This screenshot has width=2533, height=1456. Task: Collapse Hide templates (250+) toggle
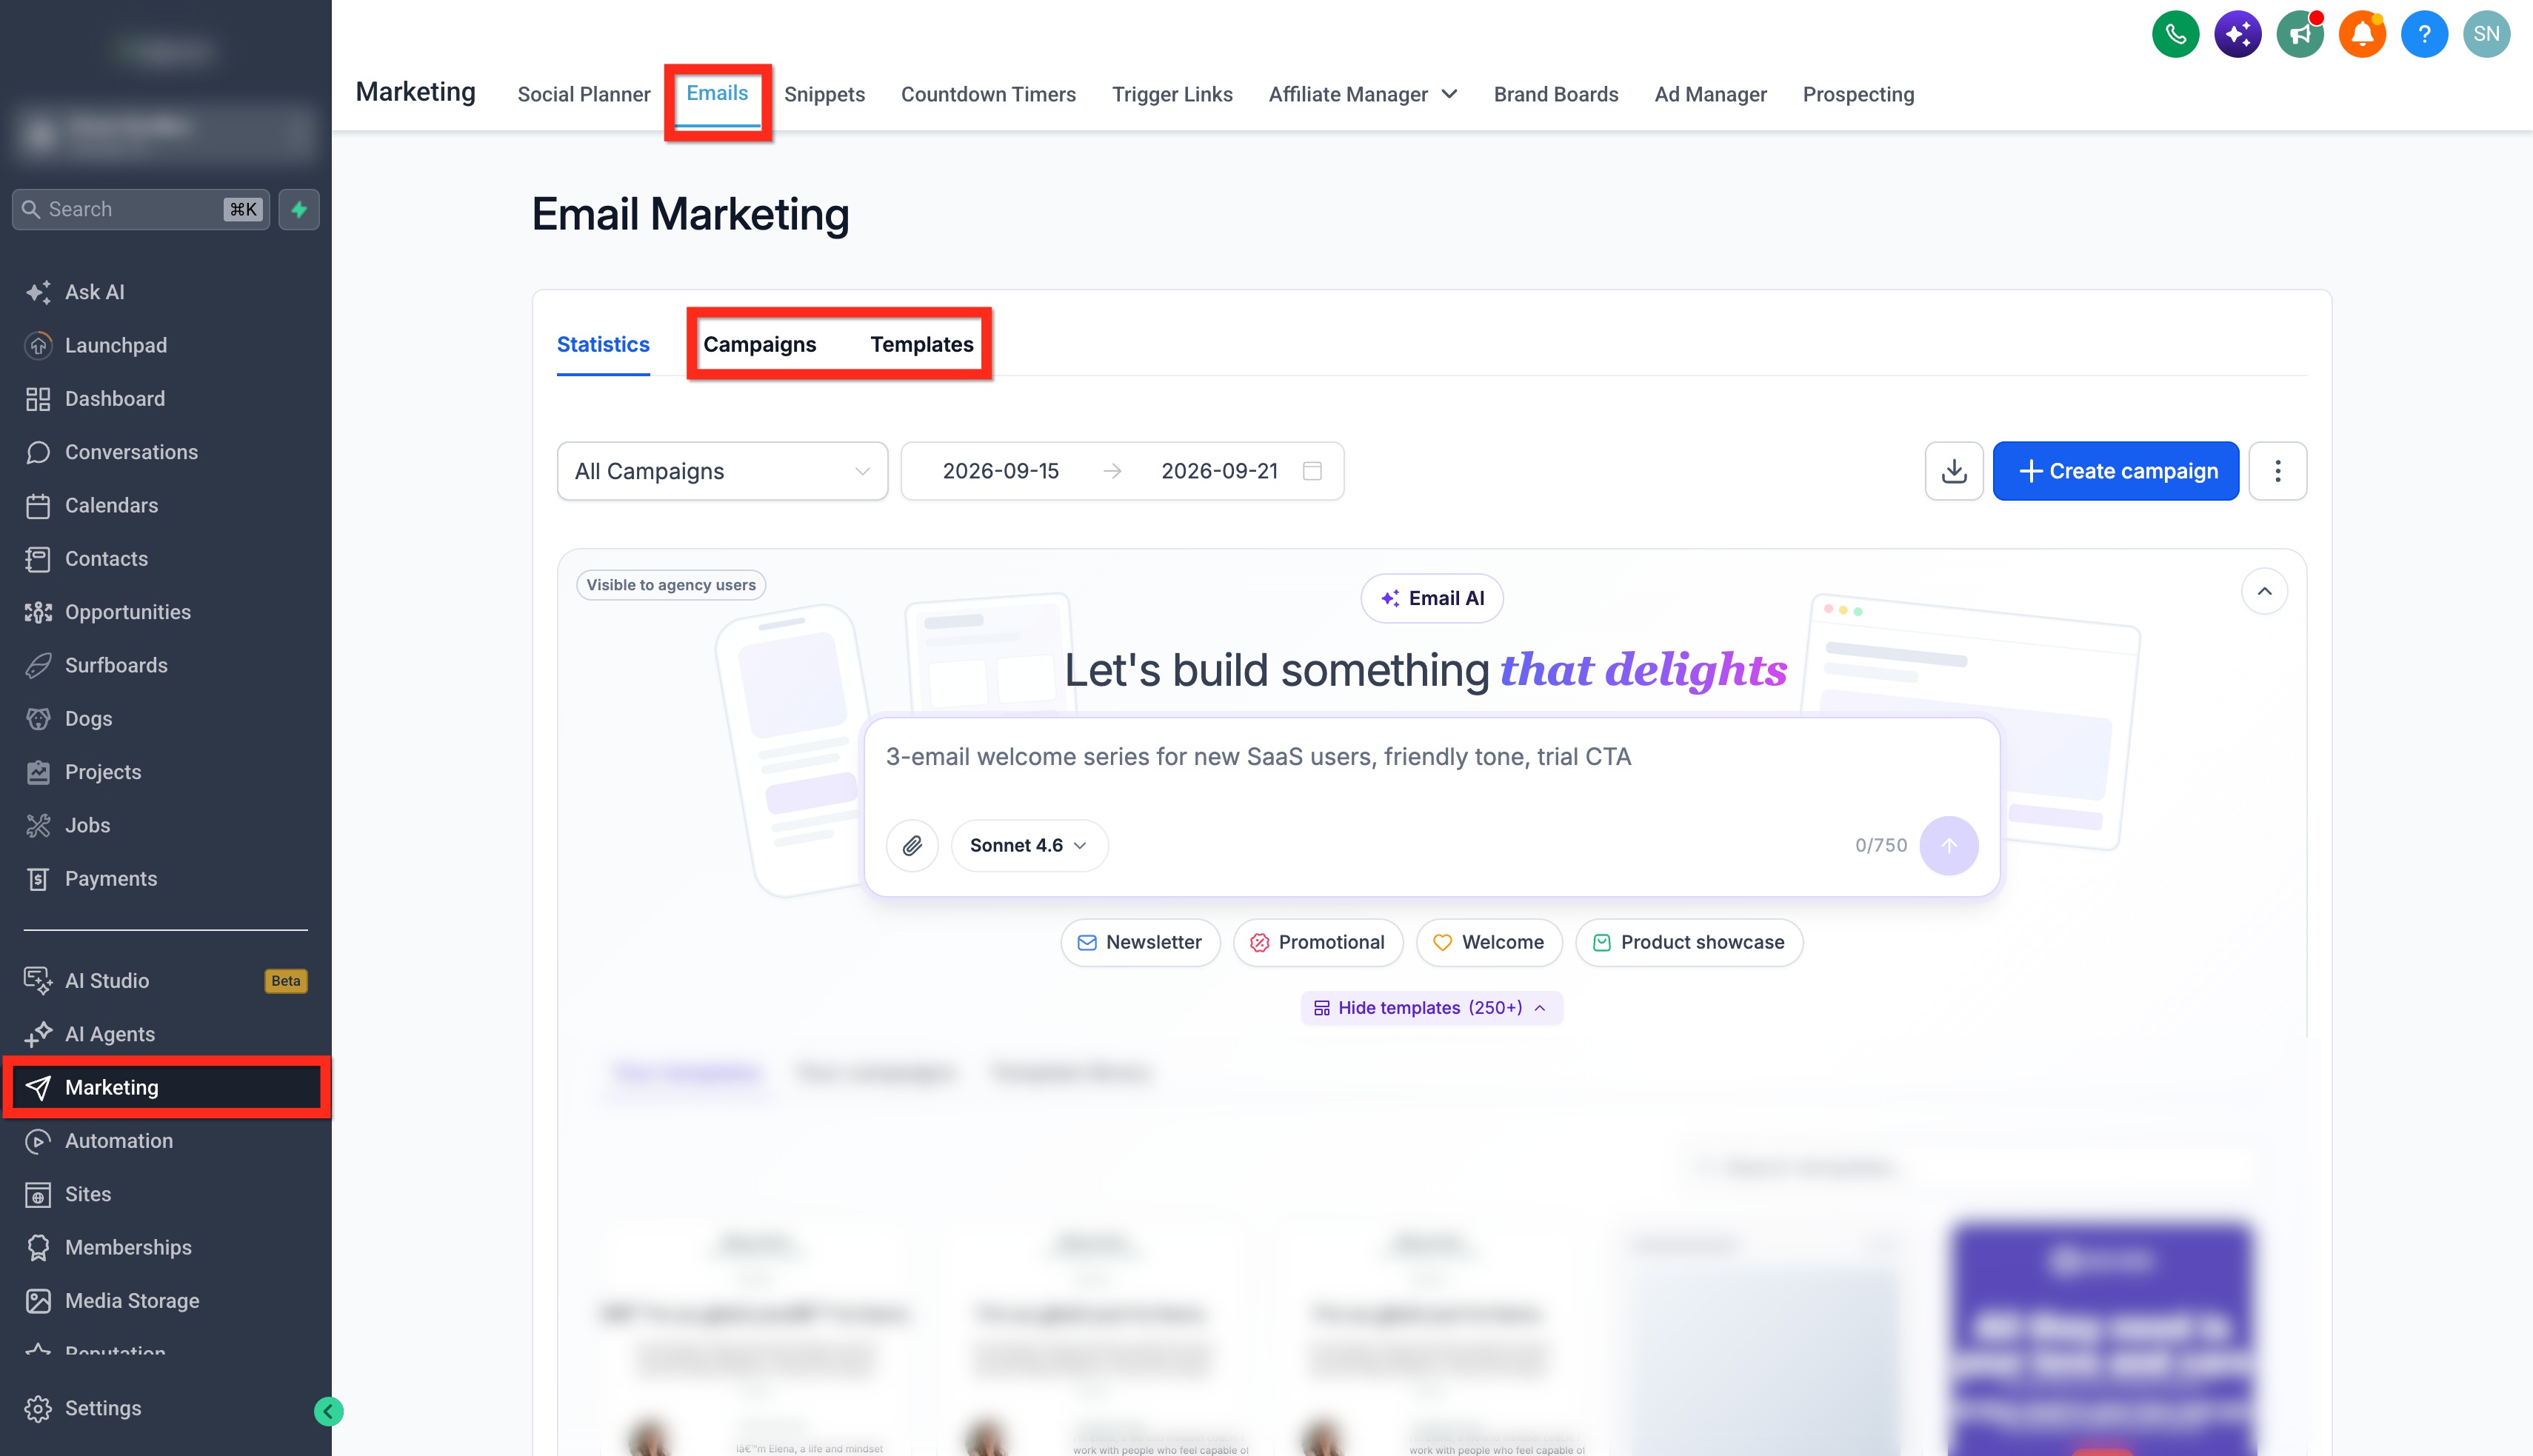(1431, 1008)
